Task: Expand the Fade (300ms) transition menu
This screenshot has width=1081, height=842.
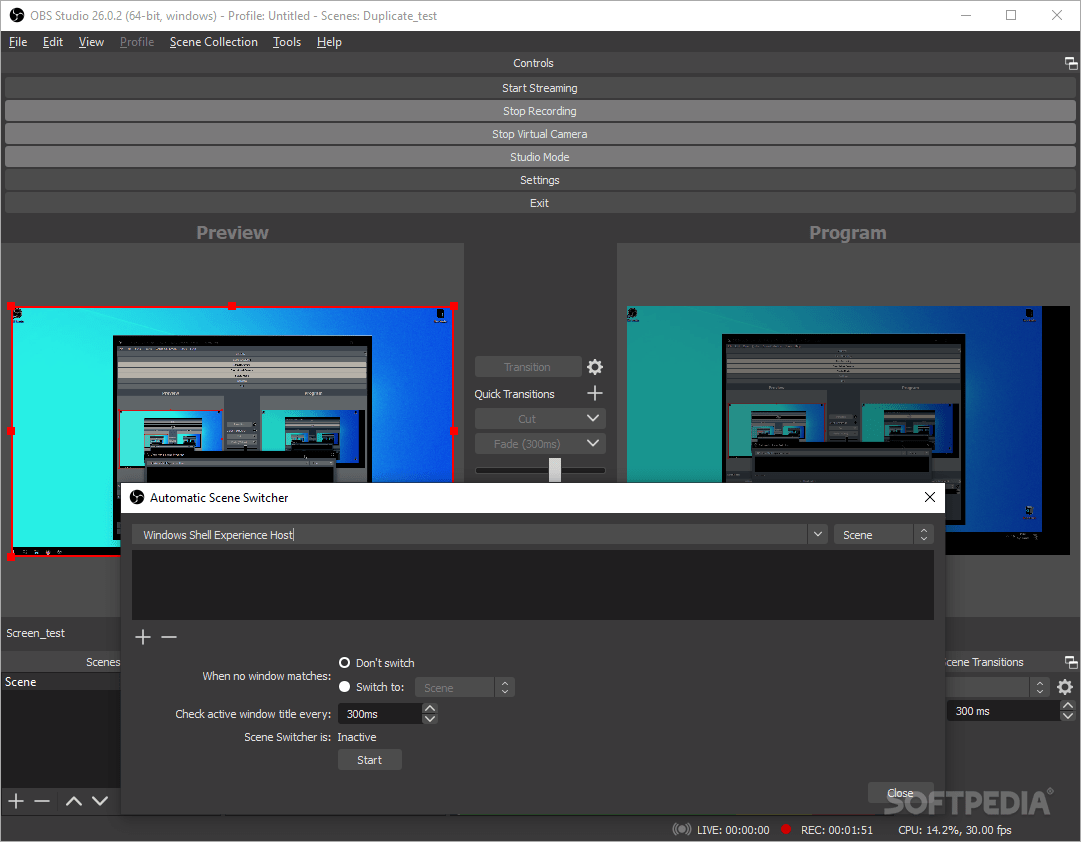Action: (592, 443)
